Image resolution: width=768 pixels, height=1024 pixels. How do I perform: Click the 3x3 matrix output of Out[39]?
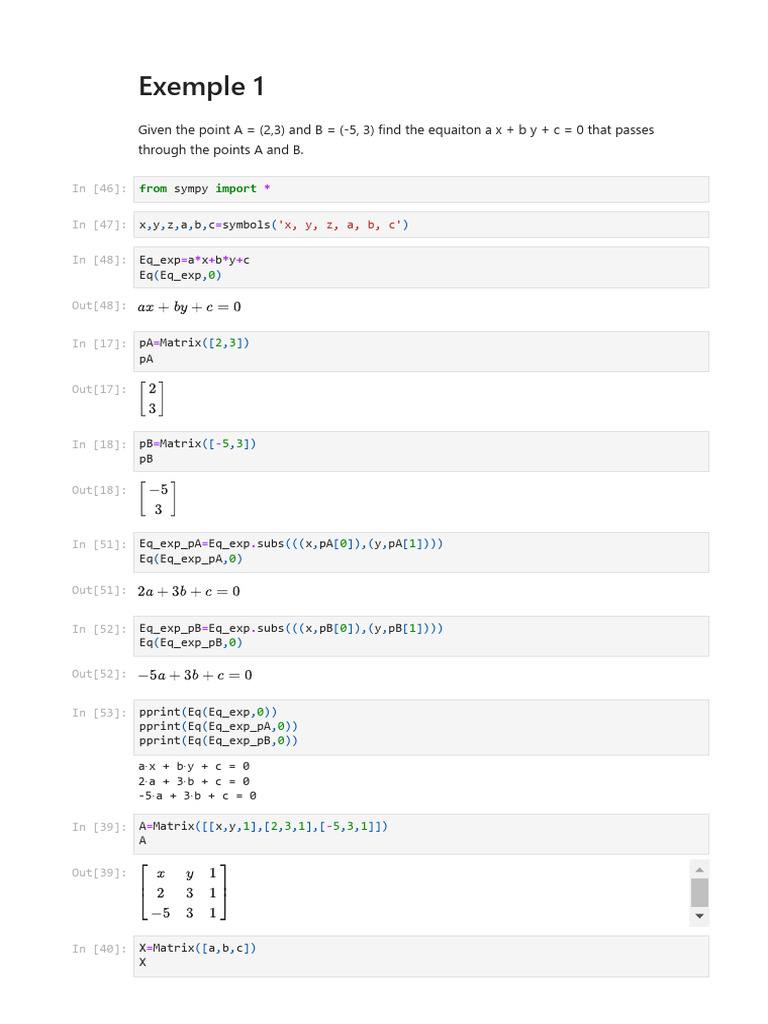point(185,892)
